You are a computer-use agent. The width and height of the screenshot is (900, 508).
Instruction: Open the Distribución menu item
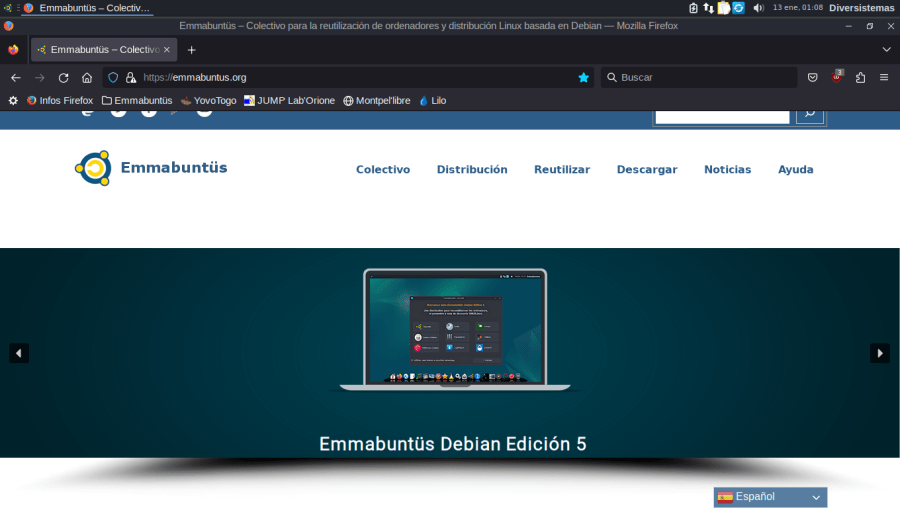pos(472,170)
